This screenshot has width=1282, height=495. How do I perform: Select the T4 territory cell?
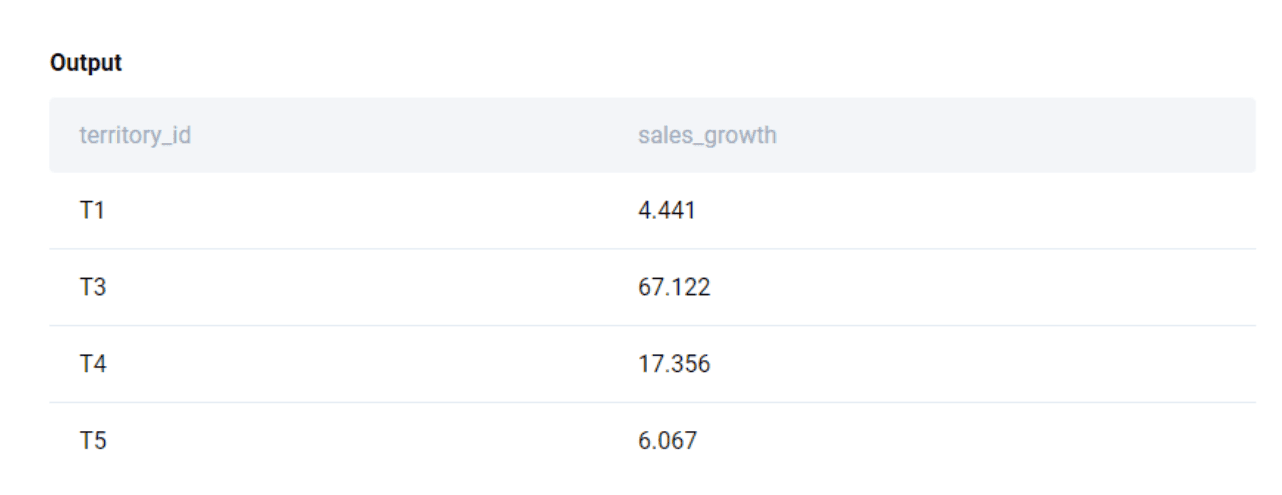coord(93,364)
